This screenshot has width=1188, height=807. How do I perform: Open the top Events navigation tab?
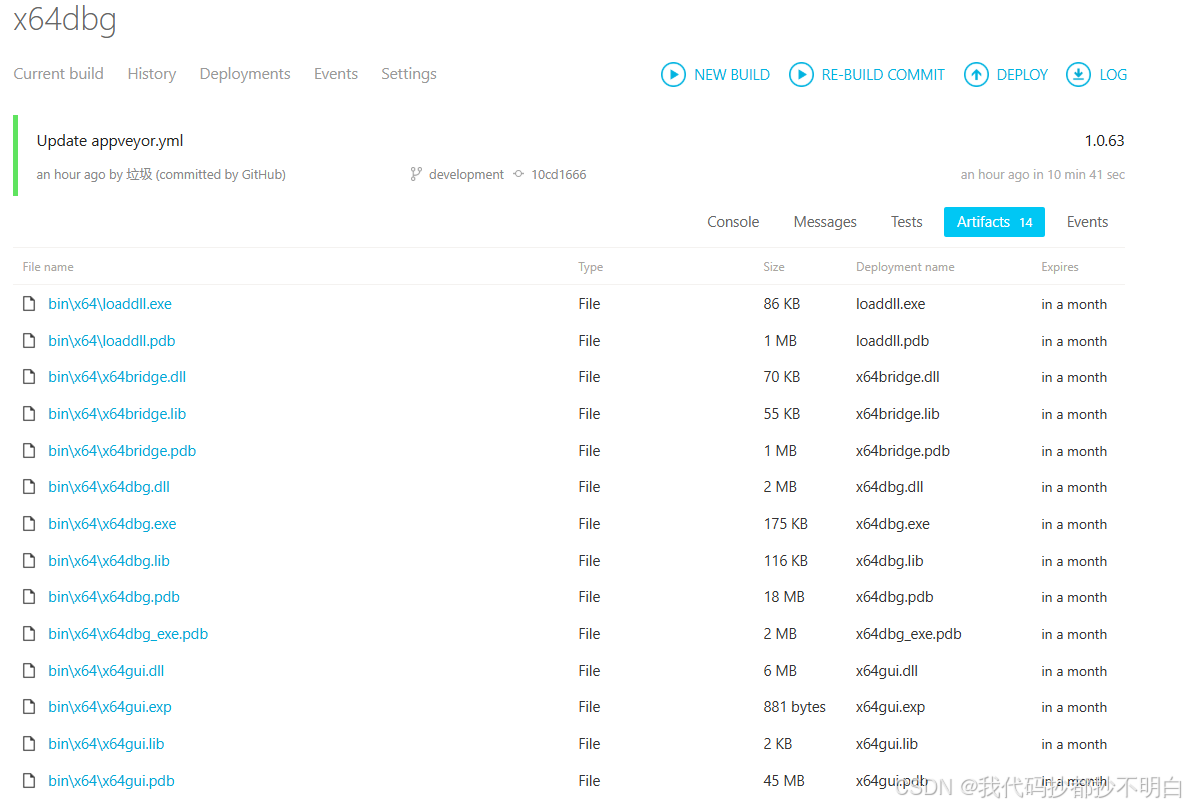point(336,74)
